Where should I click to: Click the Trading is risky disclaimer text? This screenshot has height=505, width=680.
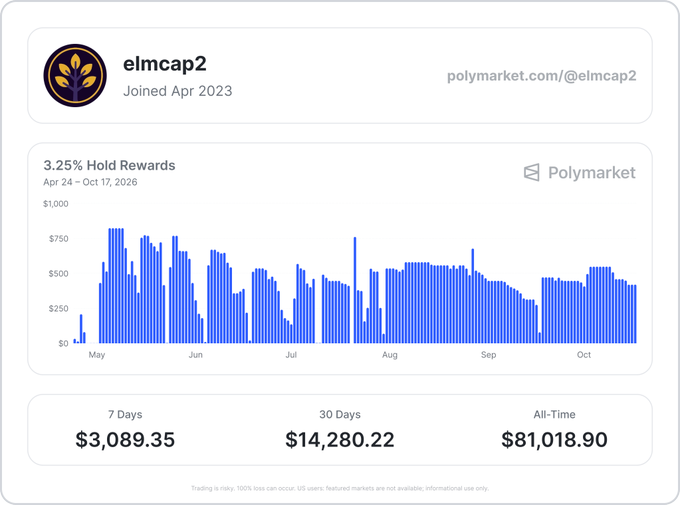click(340, 489)
